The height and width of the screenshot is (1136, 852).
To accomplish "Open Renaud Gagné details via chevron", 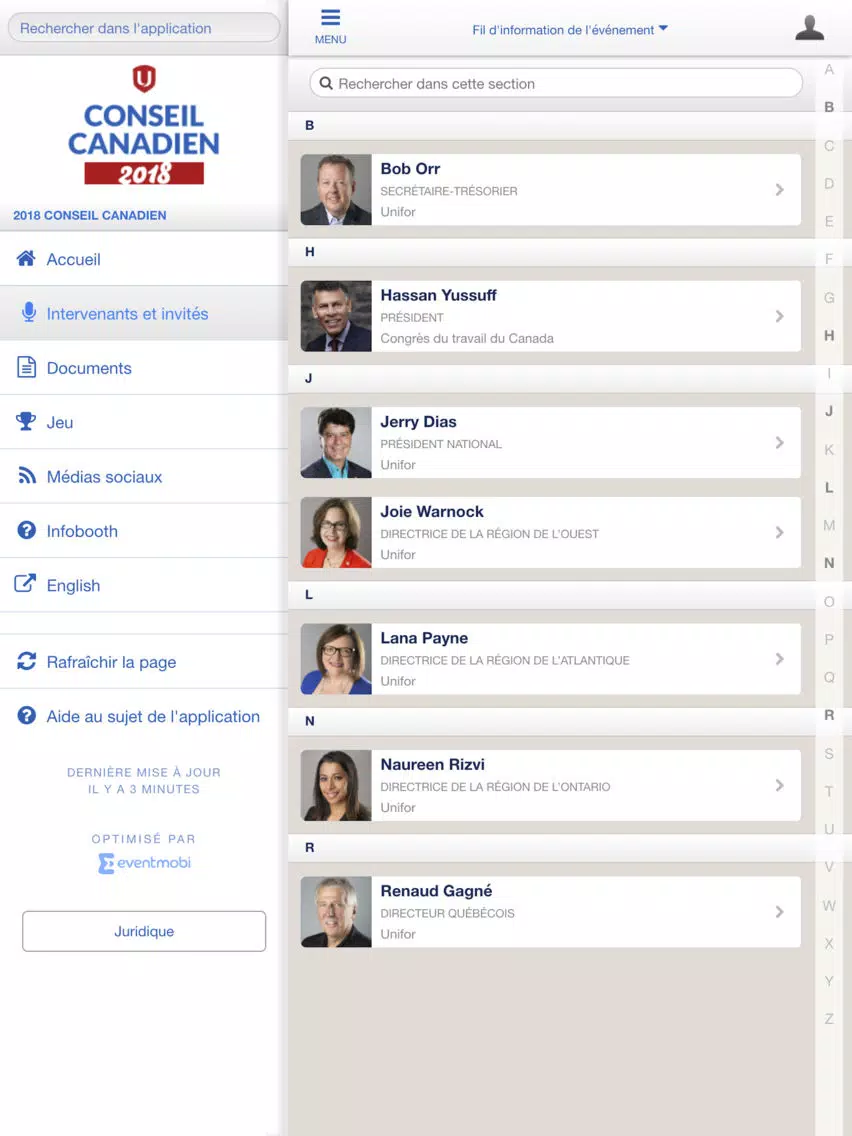I will pos(780,912).
